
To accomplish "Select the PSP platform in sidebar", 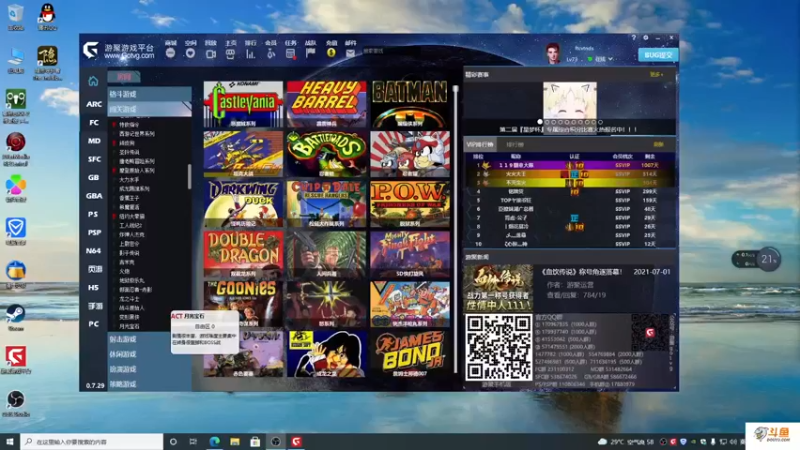I will point(94,233).
